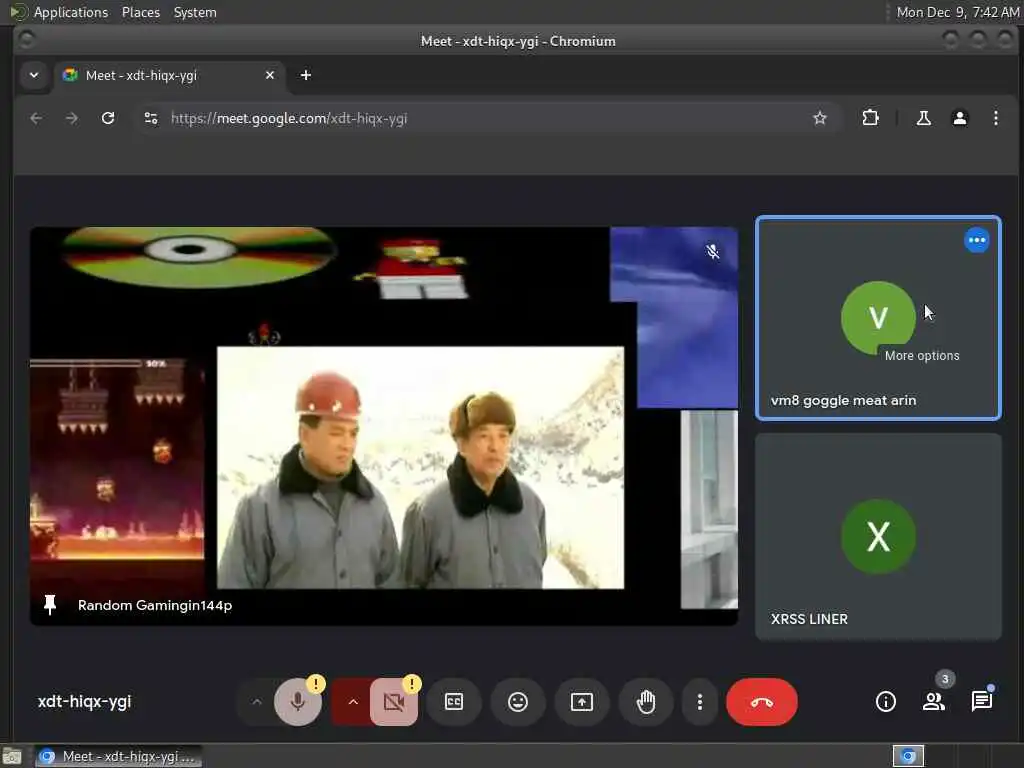Raise hand in the meeting

point(646,702)
